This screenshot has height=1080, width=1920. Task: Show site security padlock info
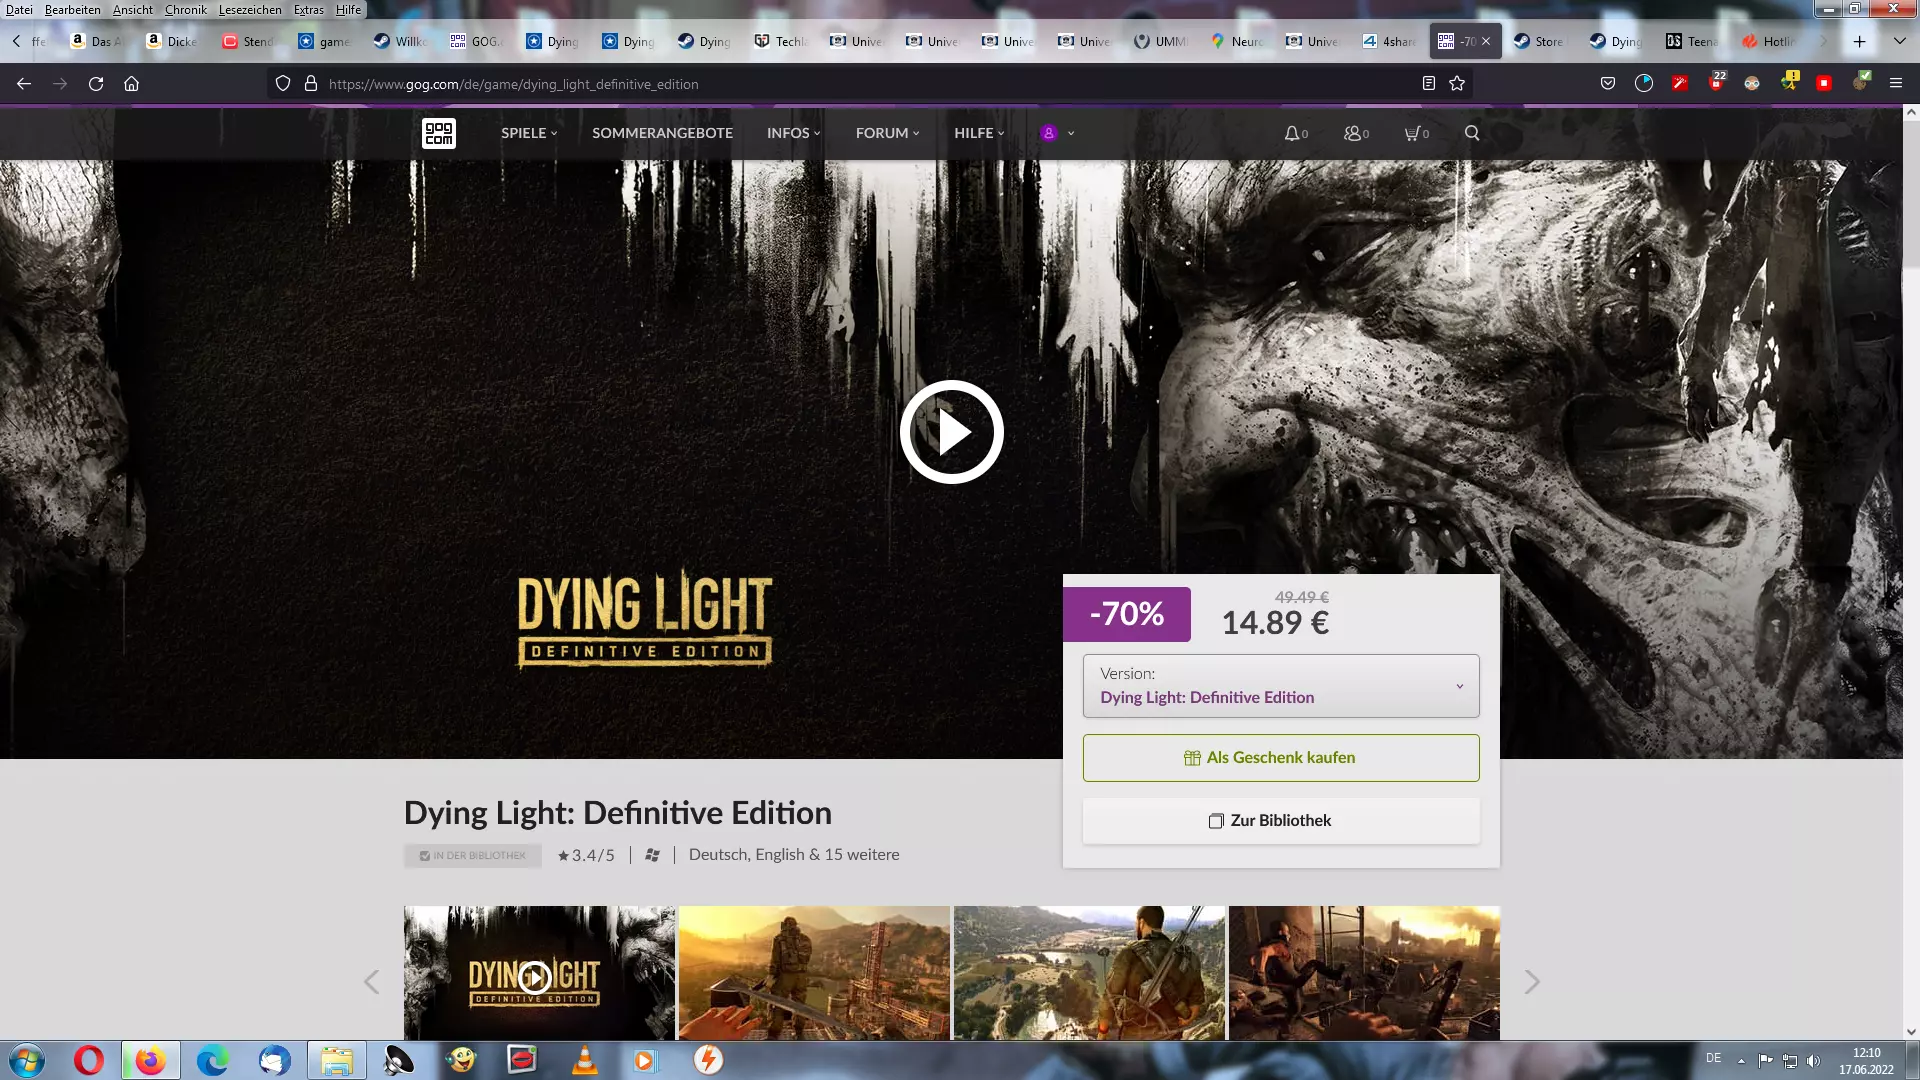(311, 84)
